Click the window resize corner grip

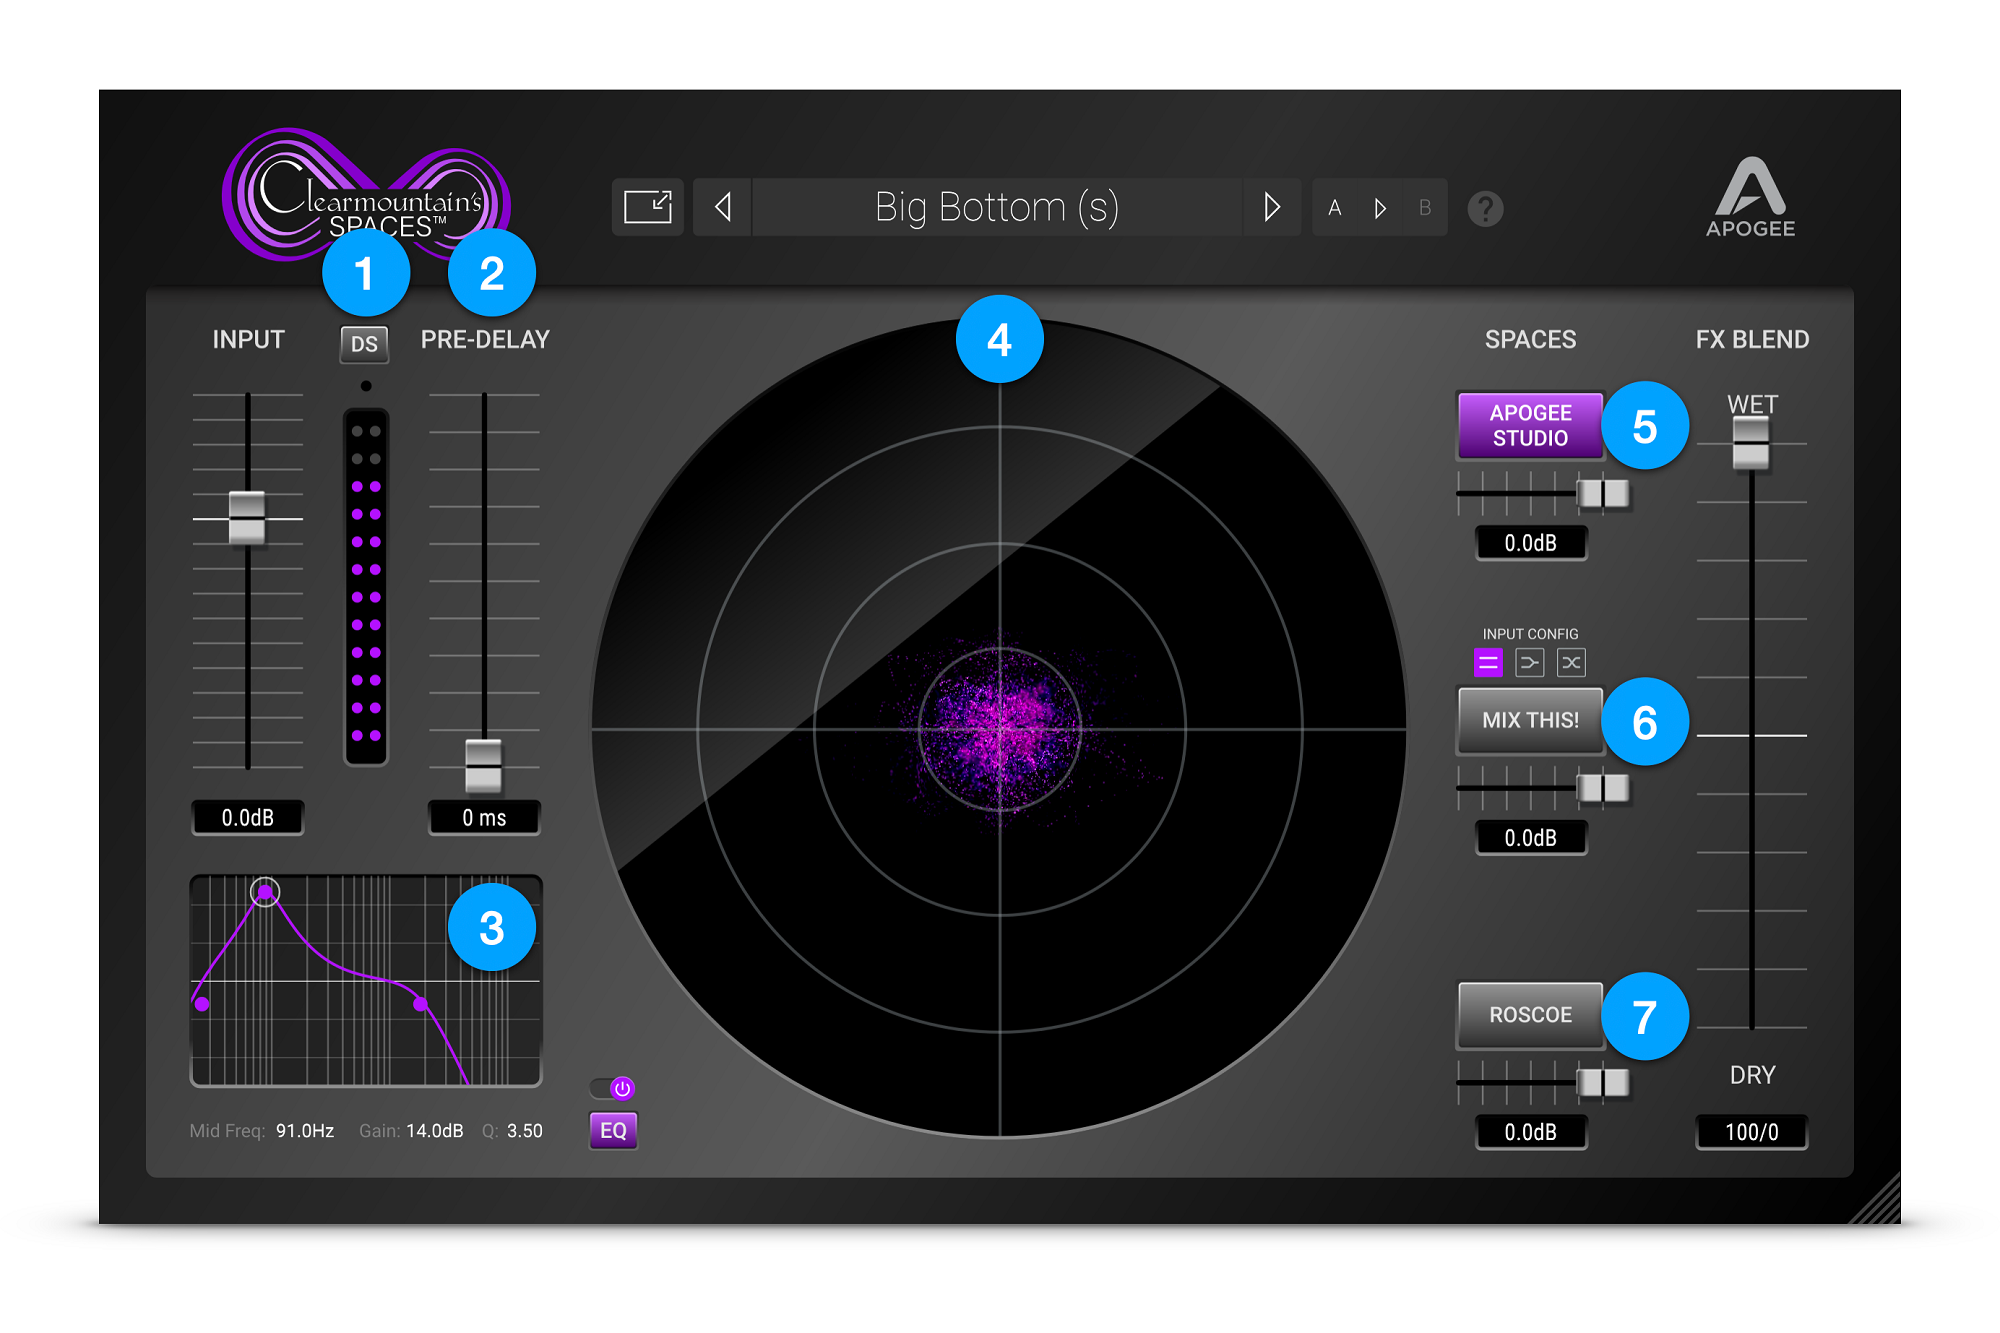click(x=1876, y=1199)
